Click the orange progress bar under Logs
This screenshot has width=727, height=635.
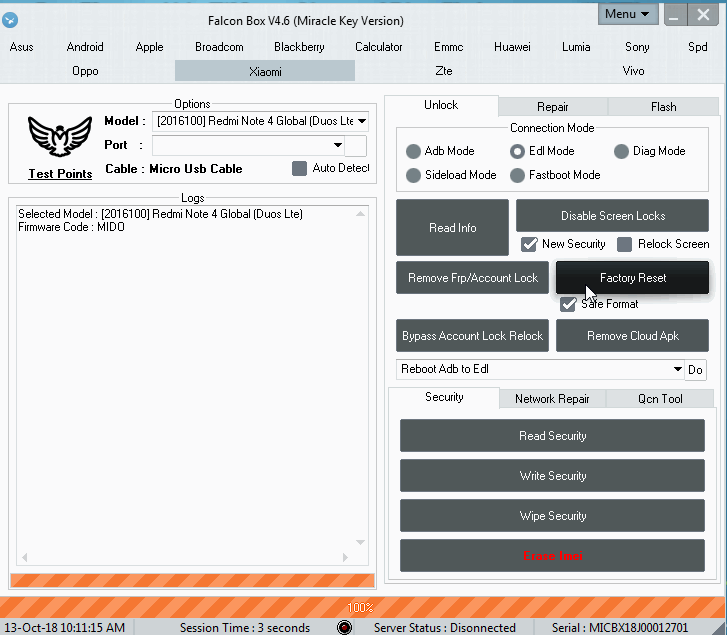[192, 581]
